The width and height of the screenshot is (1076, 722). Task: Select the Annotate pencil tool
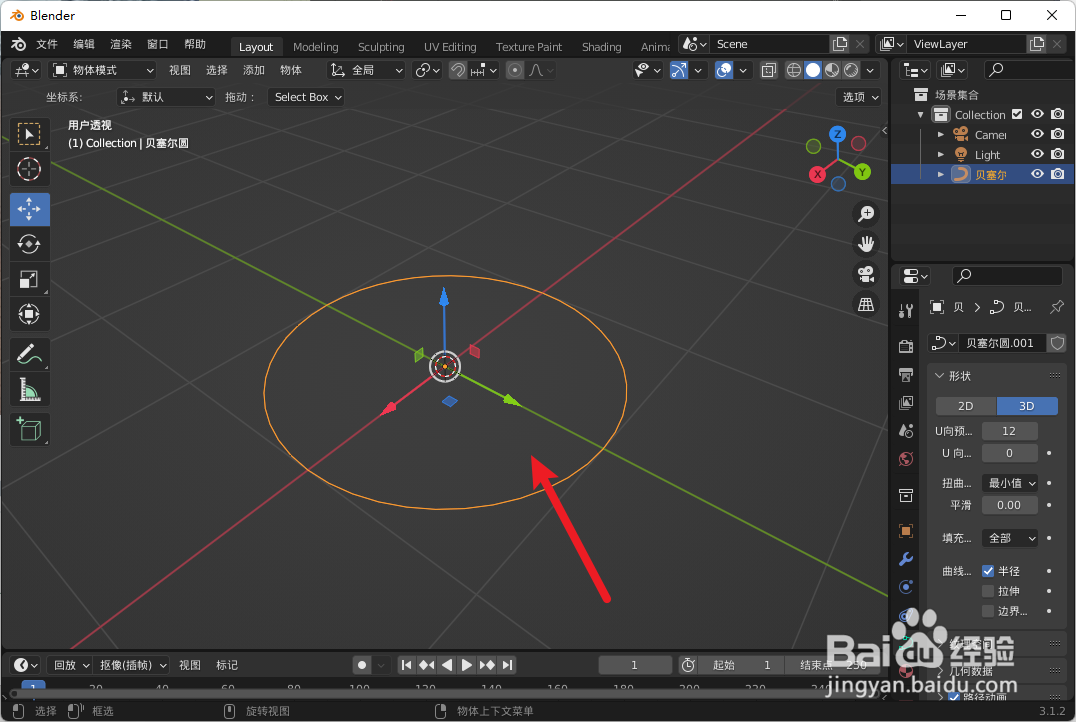coord(29,355)
